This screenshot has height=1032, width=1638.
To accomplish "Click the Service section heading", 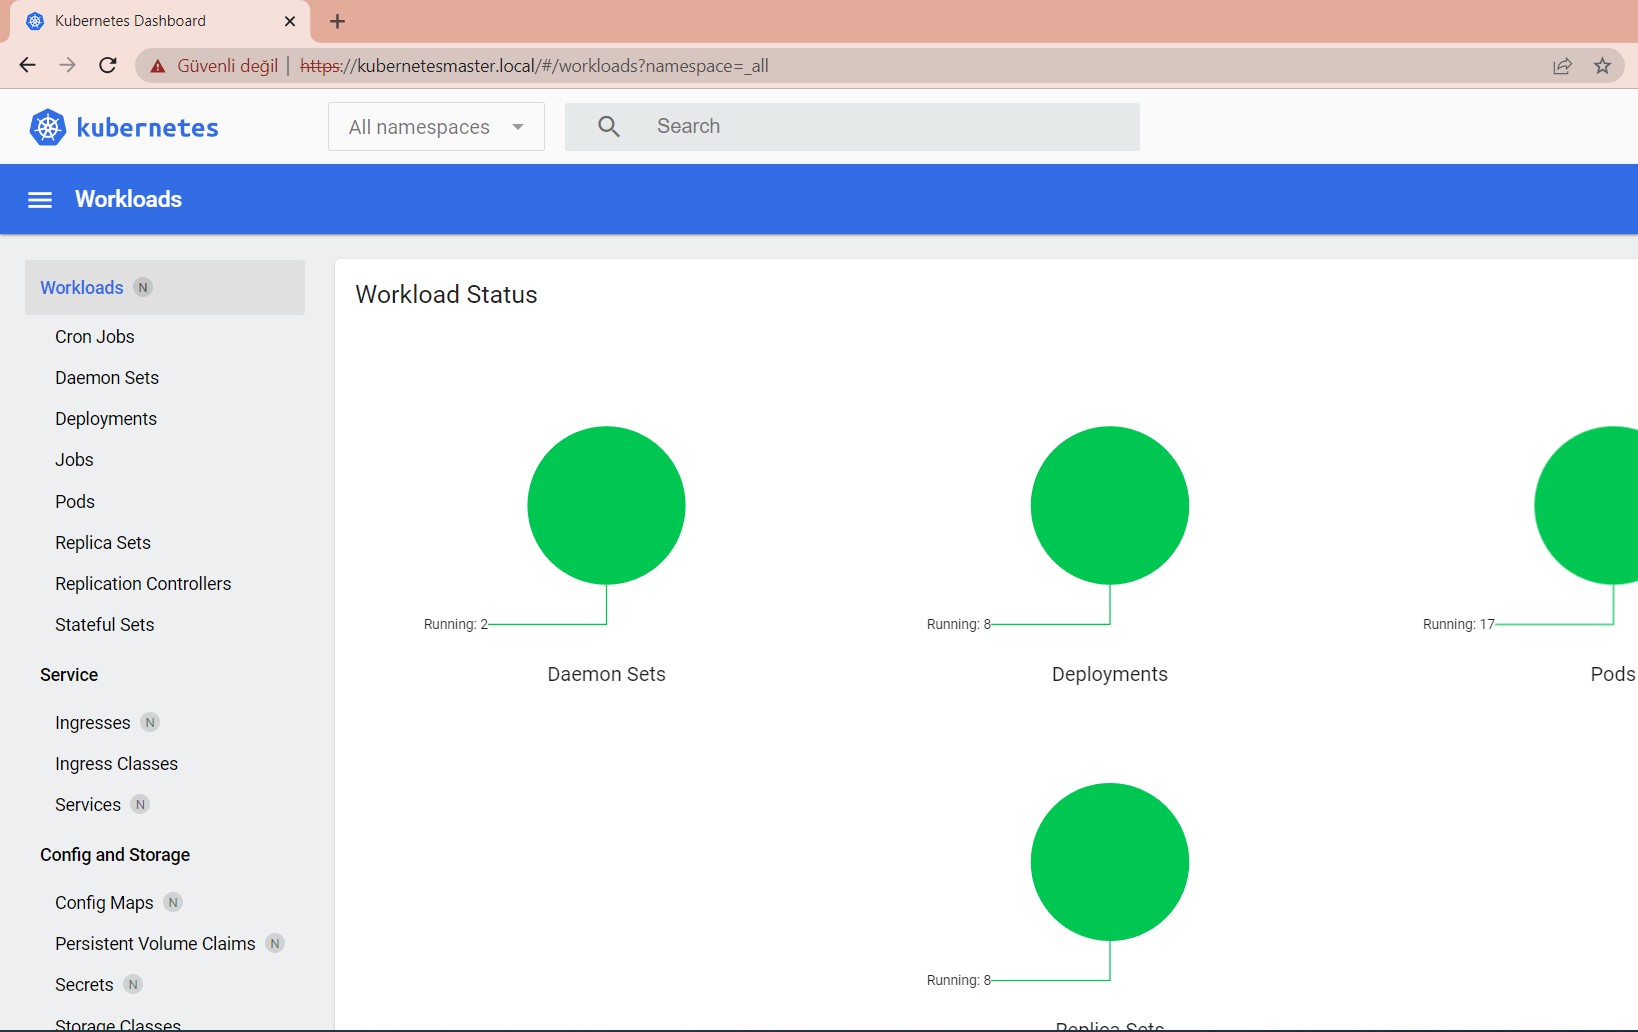I will coord(69,675).
